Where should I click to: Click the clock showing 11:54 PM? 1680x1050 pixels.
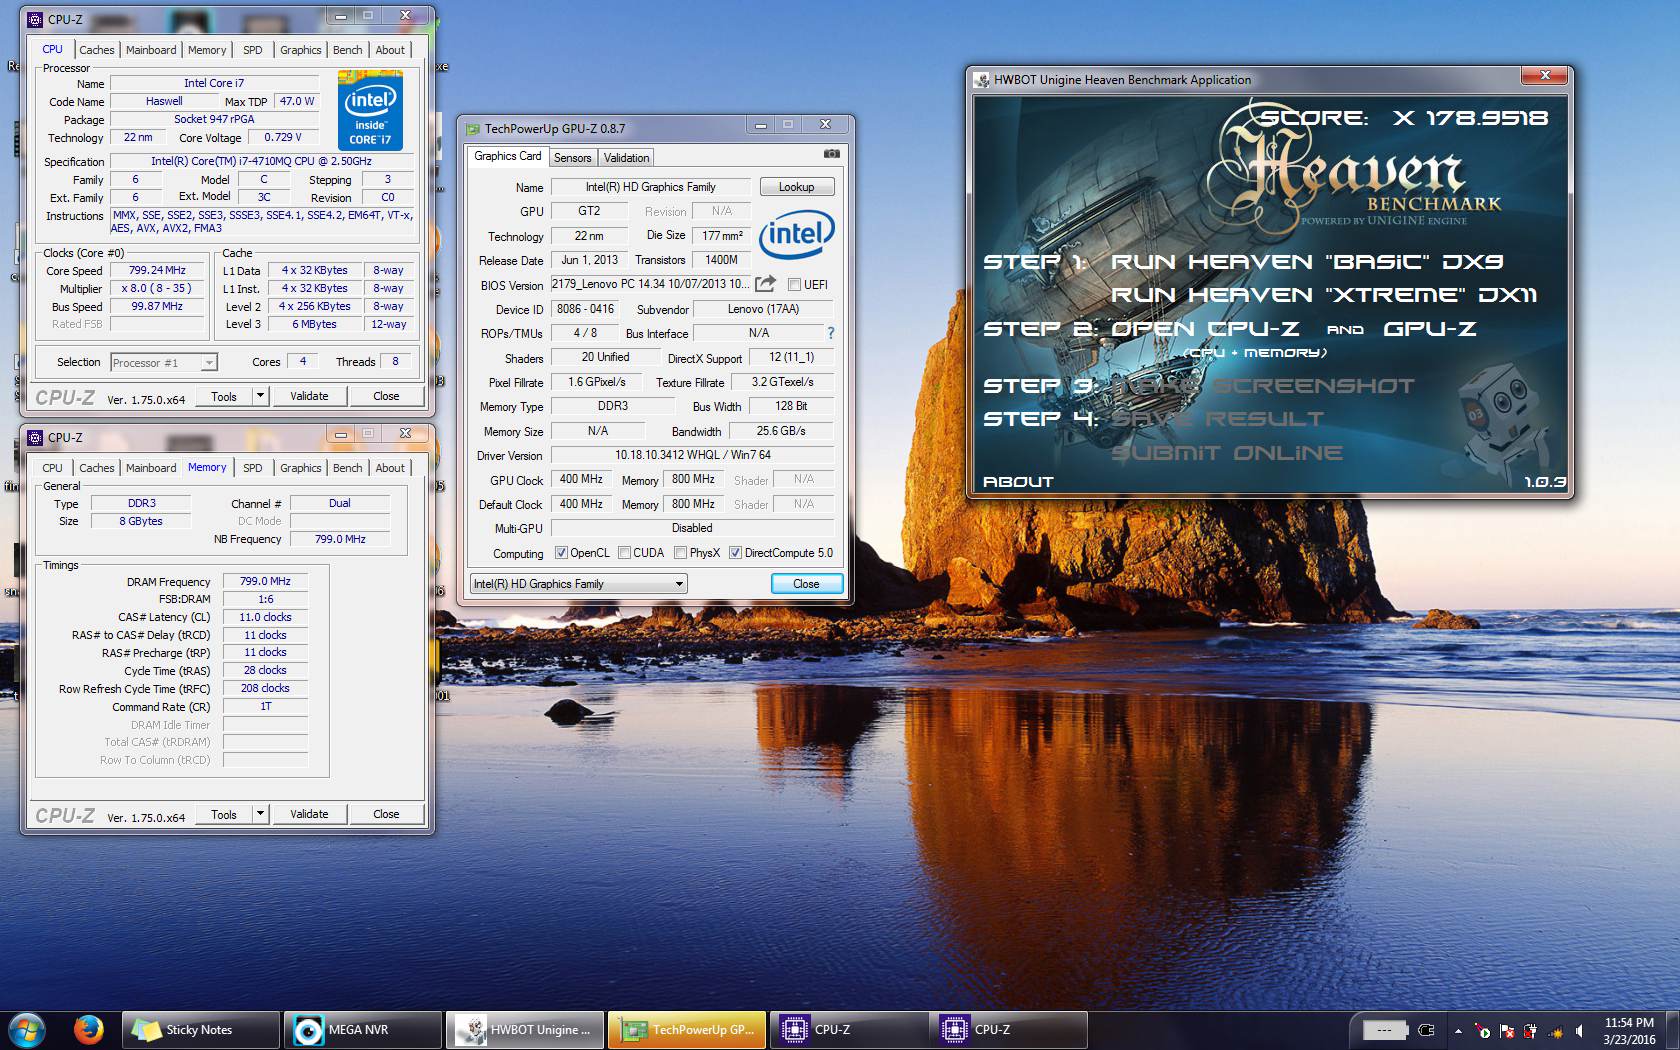pos(1629,1022)
